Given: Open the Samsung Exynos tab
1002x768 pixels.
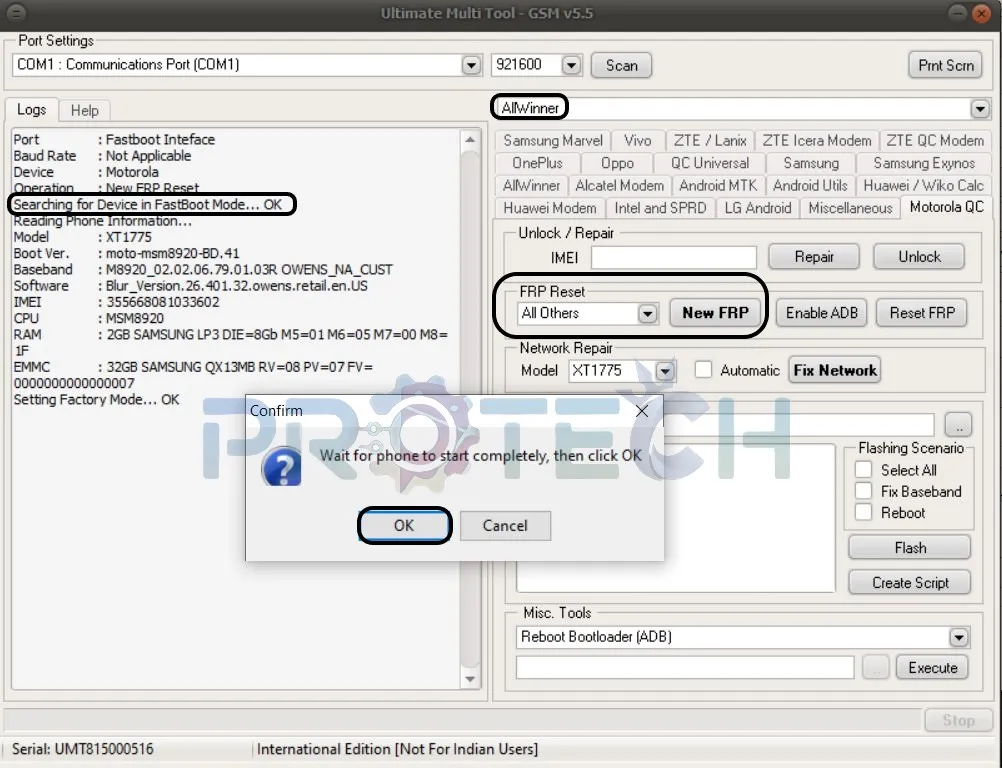Looking at the screenshot, I should tap(924, 163).
